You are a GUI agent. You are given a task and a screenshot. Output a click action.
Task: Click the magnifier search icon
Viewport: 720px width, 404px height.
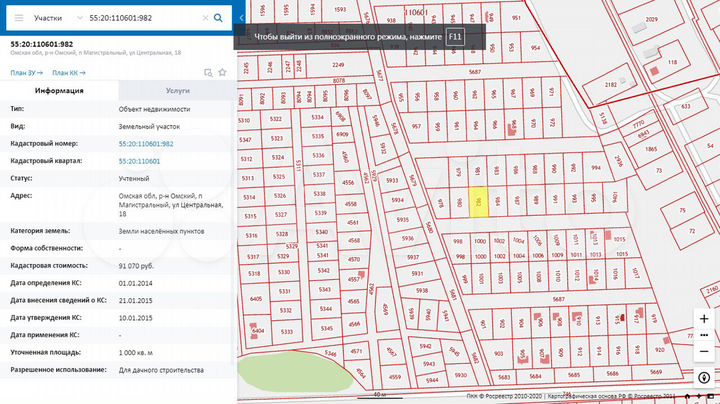[218, 18]
